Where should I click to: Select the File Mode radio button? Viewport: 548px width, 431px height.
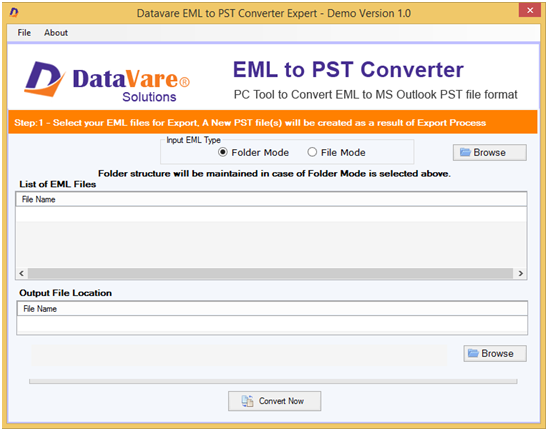click(x=312, y=152)
